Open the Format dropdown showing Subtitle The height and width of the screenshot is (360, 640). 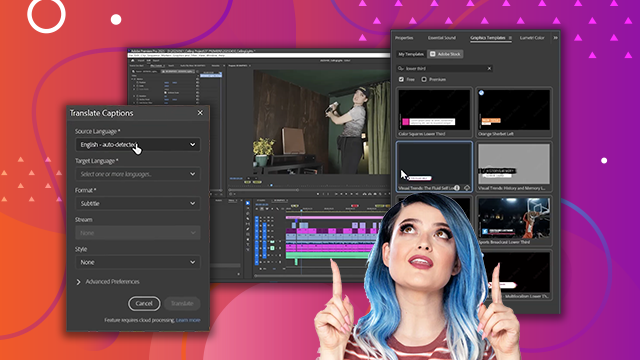(x=138, y=203)
